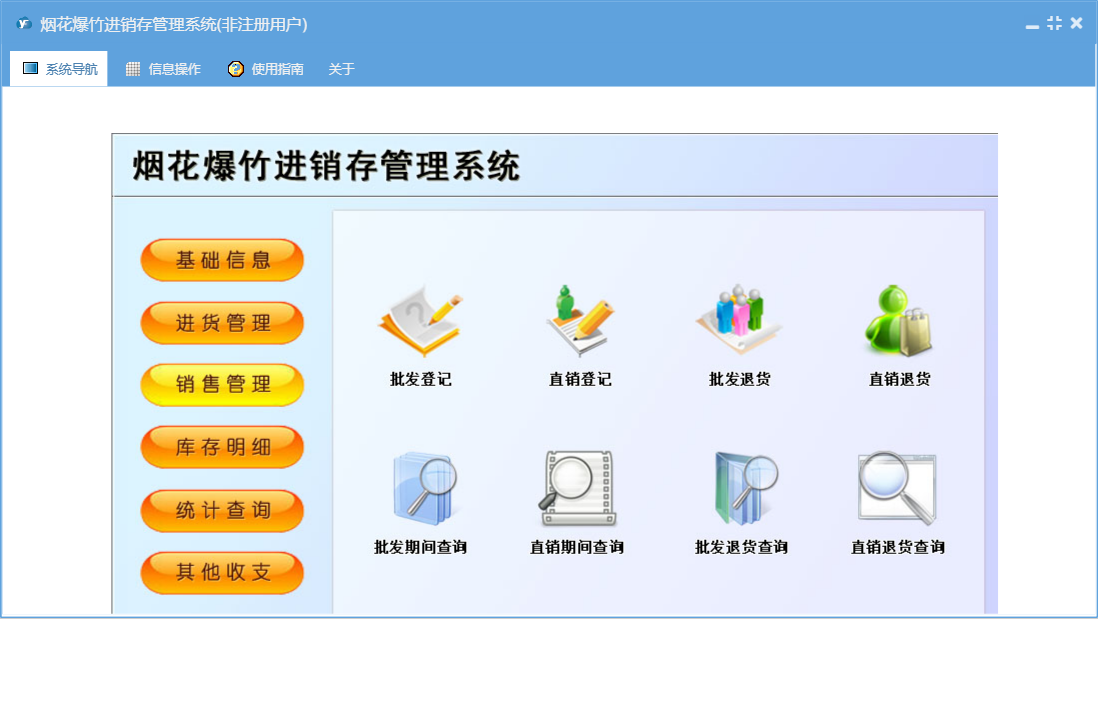This screenshot has height=728, width=1098.
Task: Restore down the window size
Action: 1054,23
